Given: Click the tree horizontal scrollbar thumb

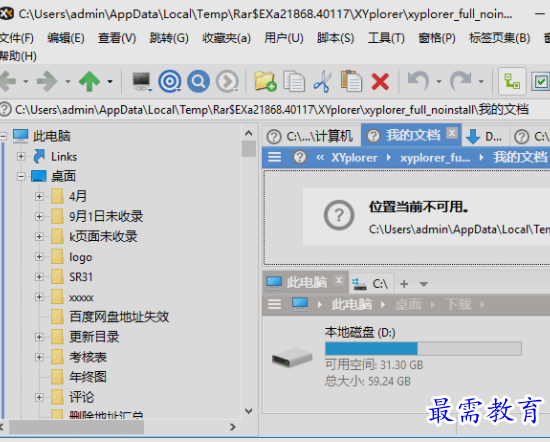Looking at the screenshot, I should pyautogui.click(x=76, y=427).
